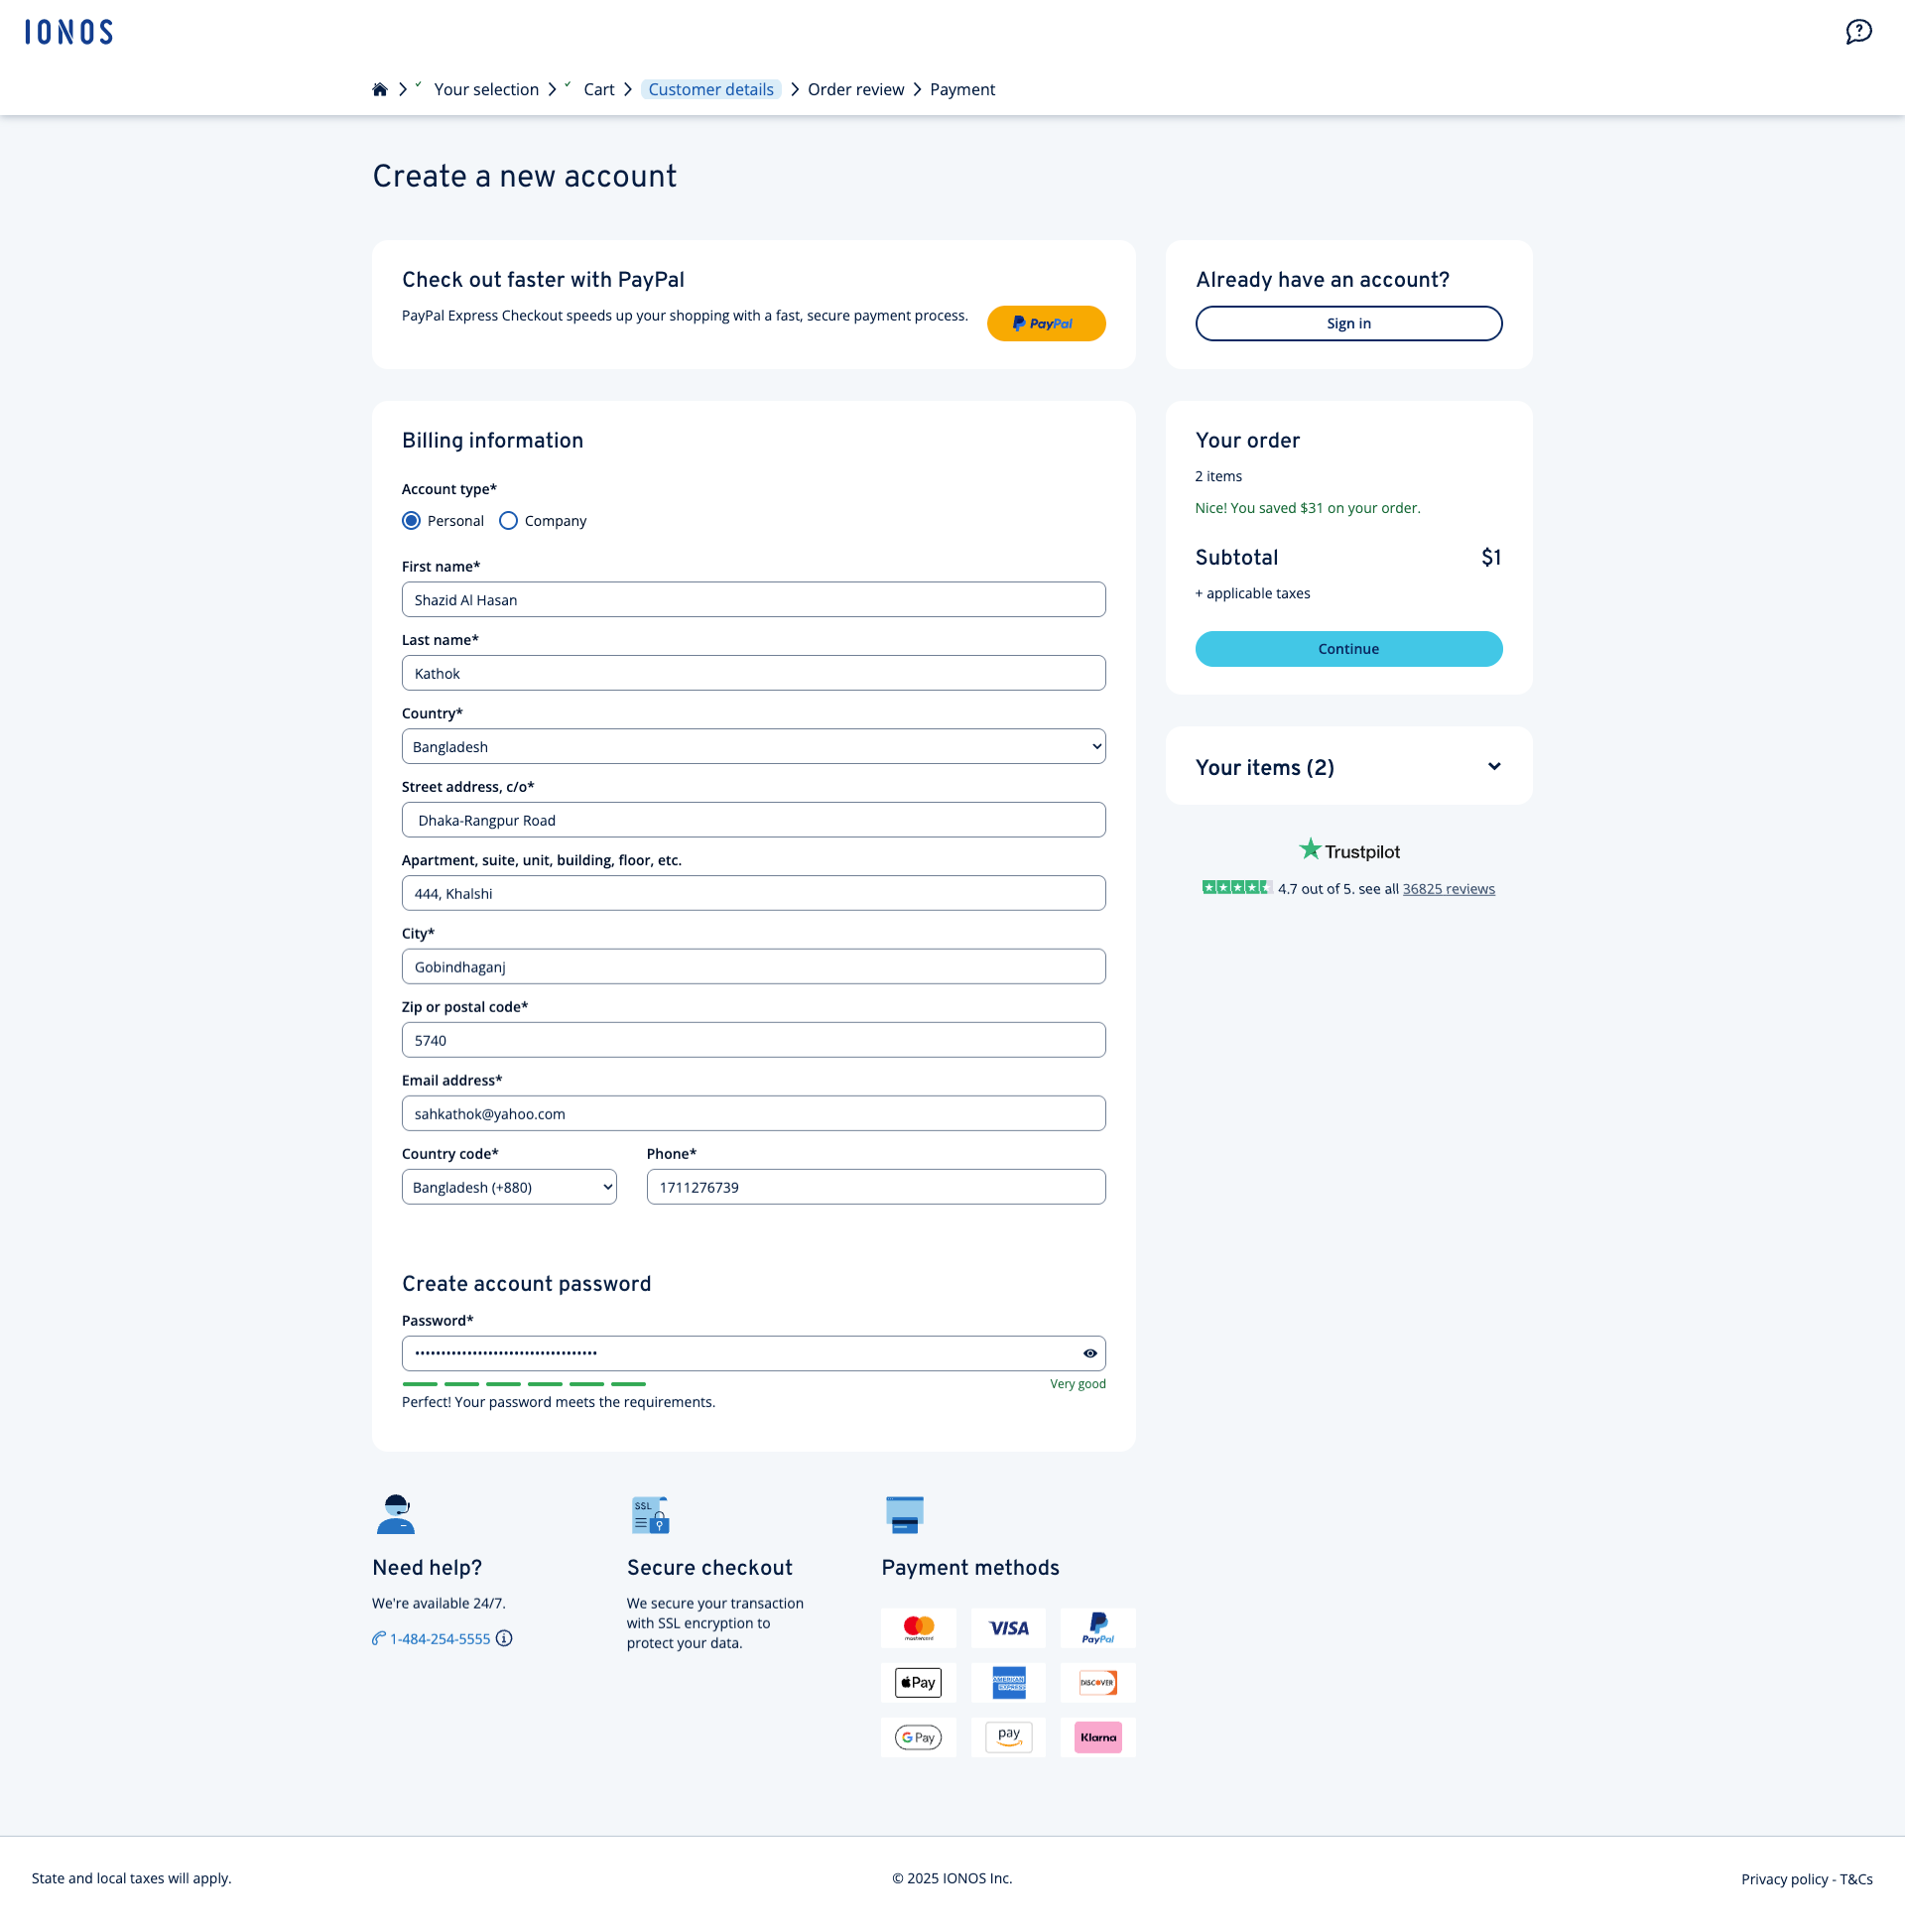Click the Sign in button
Screen dimensions: 1905x1932
(1348, 323)
